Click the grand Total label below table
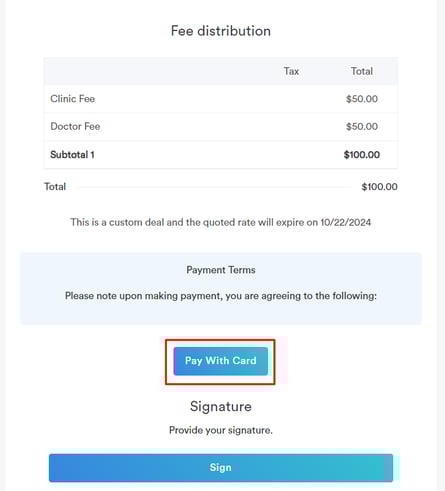This screenshot has height=491, width=445. click(55, 186)
